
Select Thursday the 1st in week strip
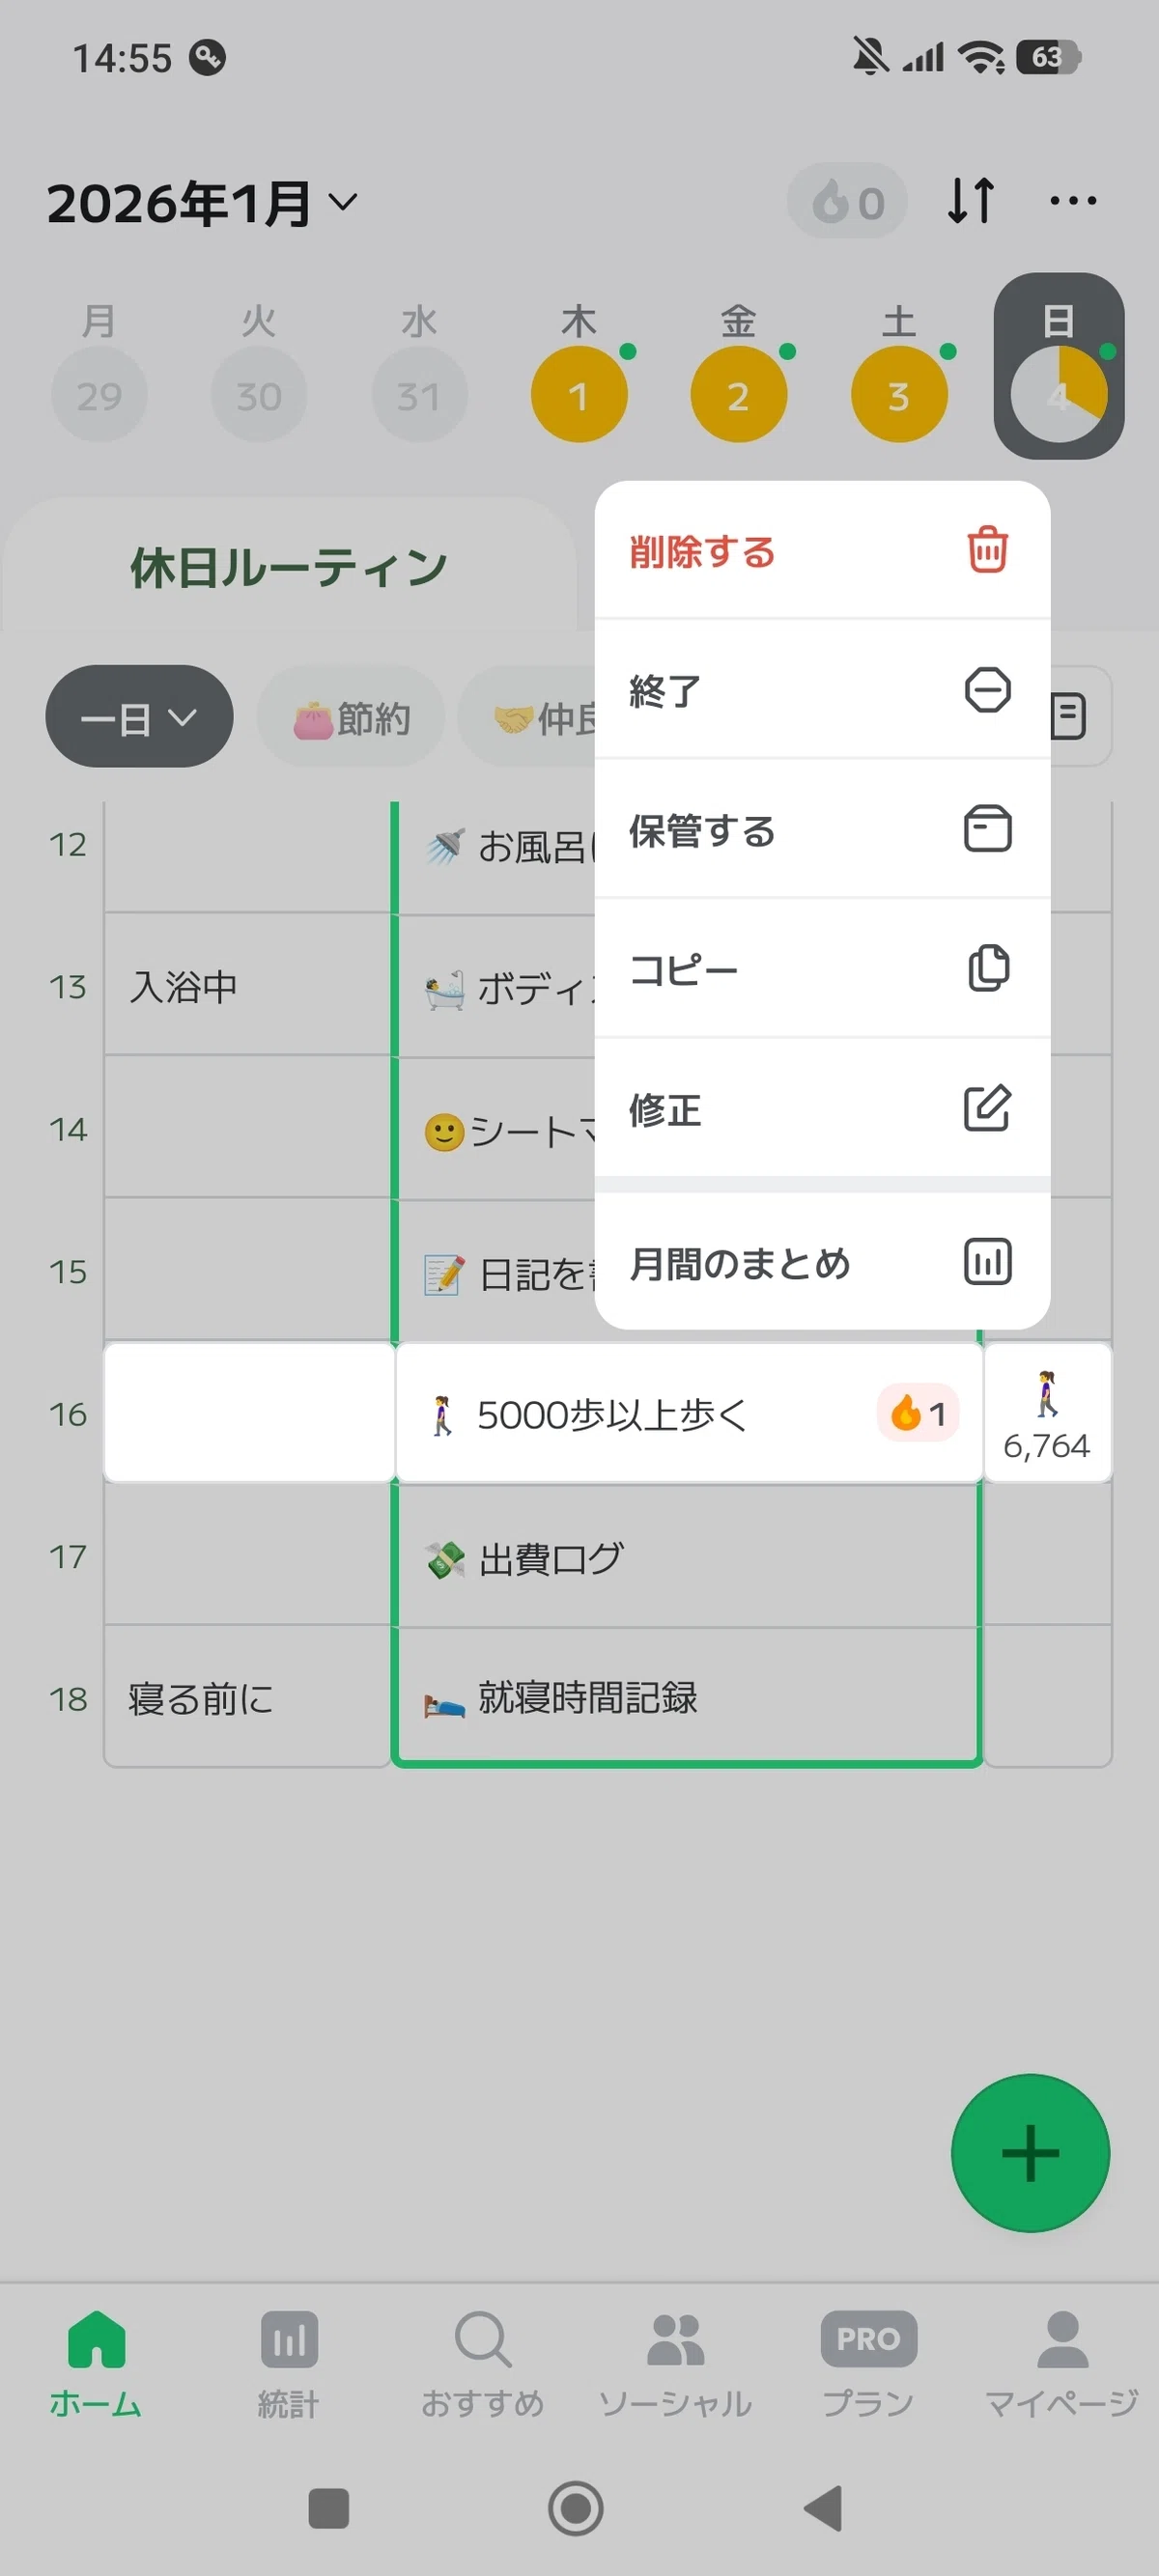(579, 394)
